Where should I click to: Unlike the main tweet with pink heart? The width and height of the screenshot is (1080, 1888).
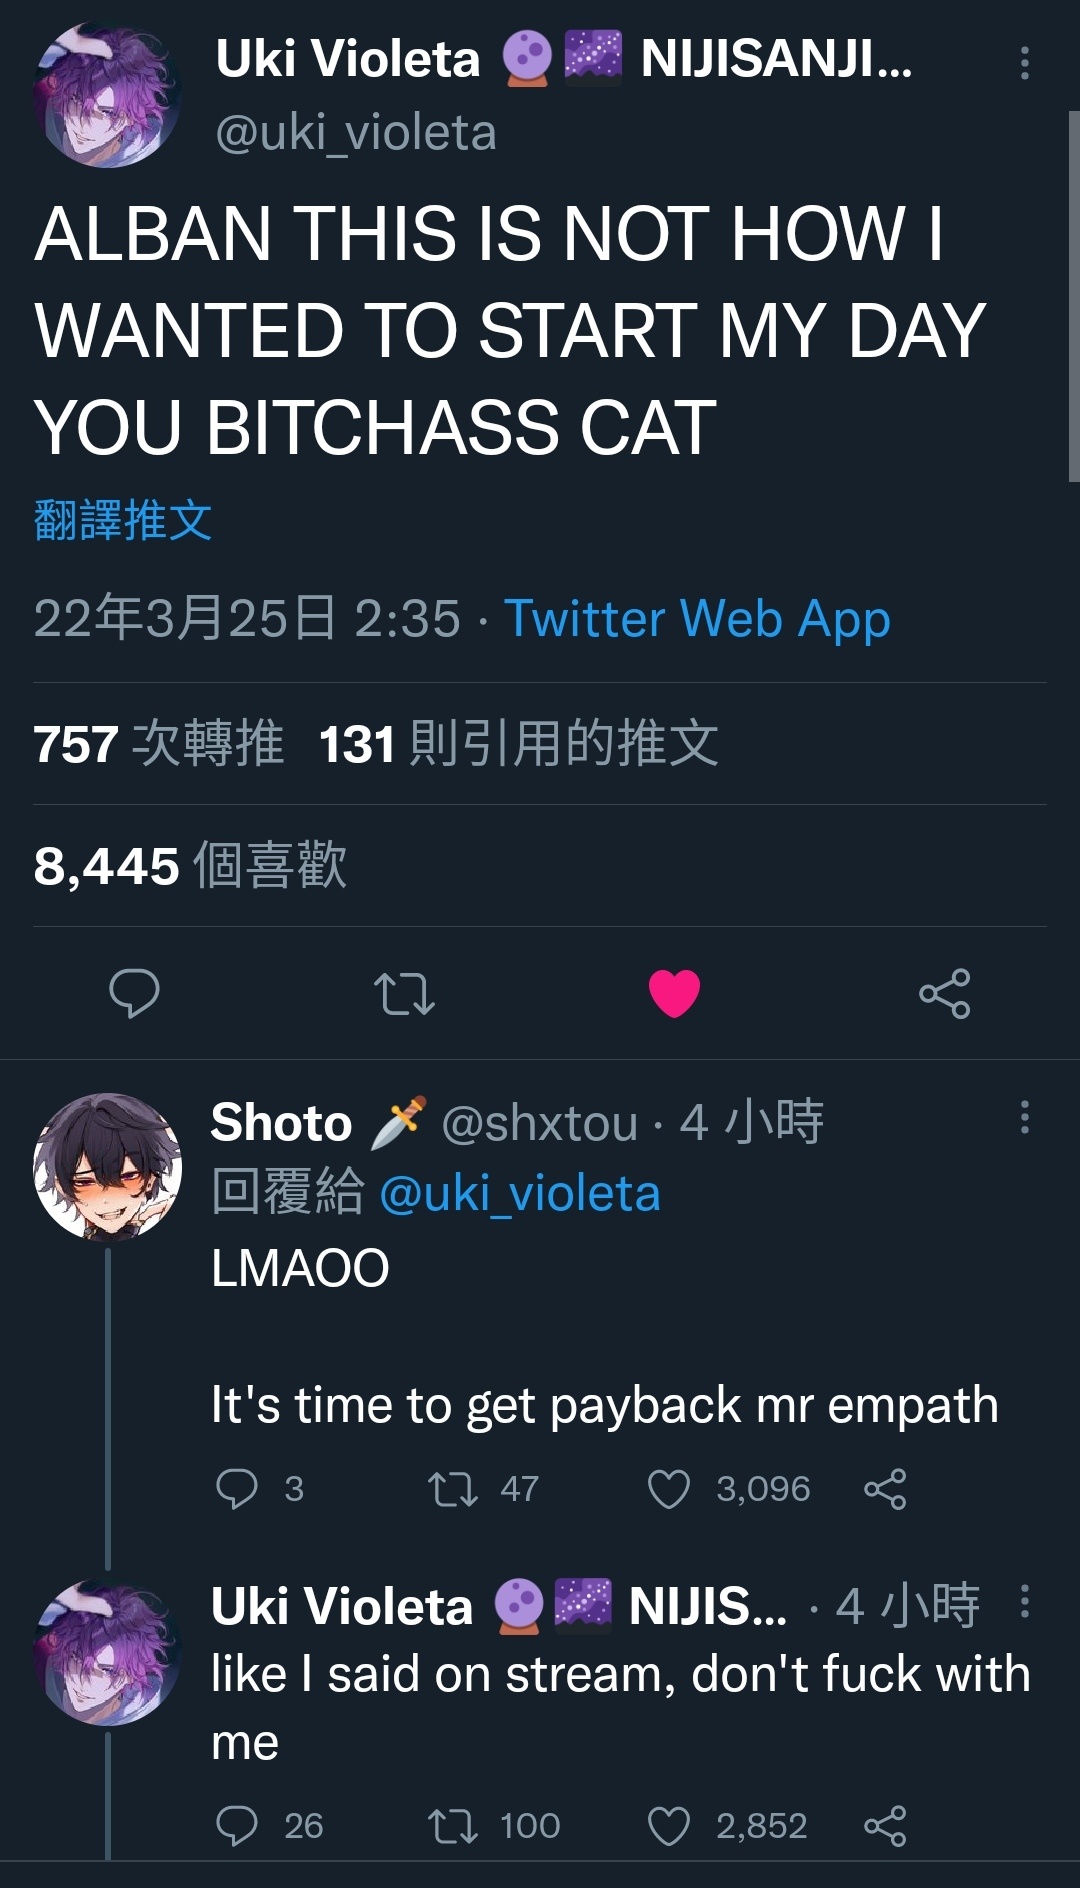pos(674,993)
